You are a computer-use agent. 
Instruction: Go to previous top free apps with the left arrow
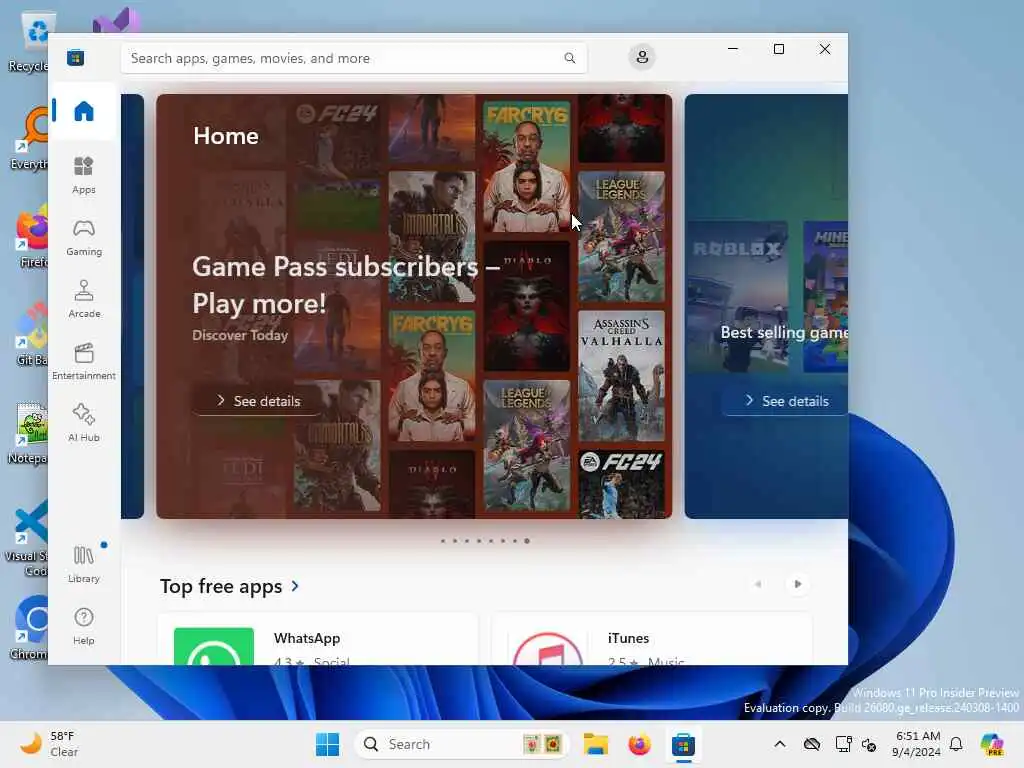(758, 584)
